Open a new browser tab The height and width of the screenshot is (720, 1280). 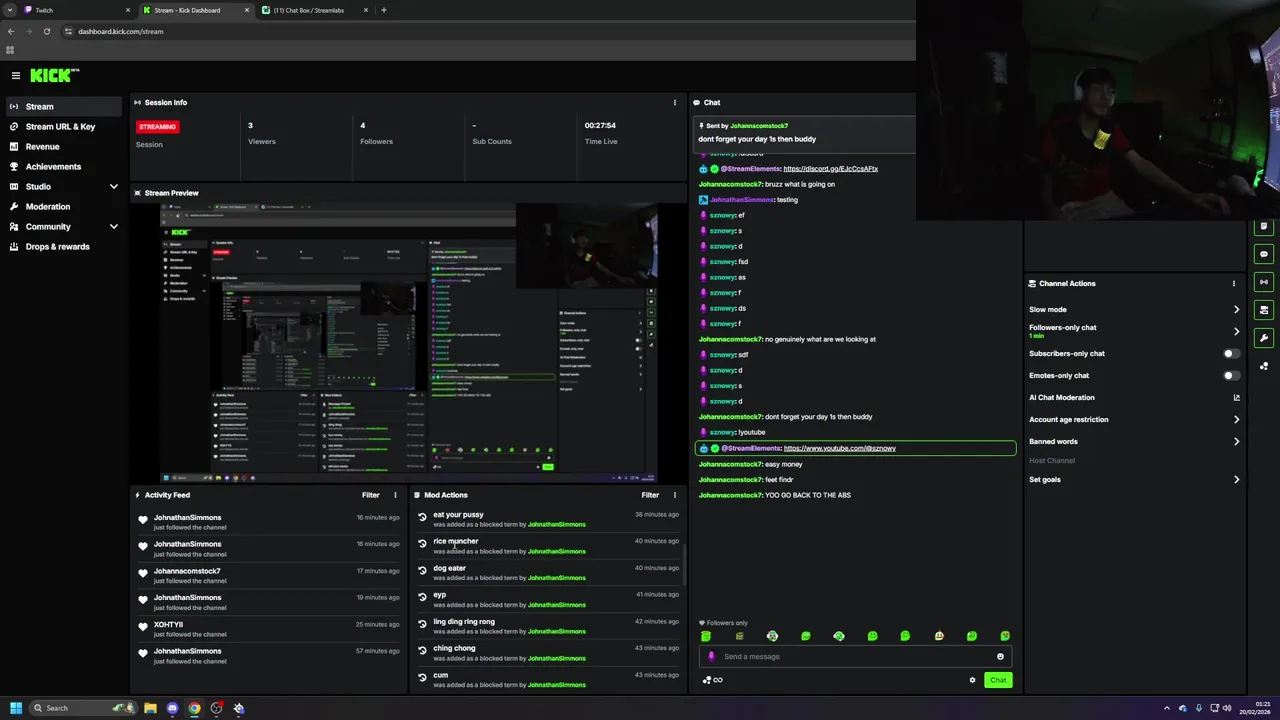384,10
